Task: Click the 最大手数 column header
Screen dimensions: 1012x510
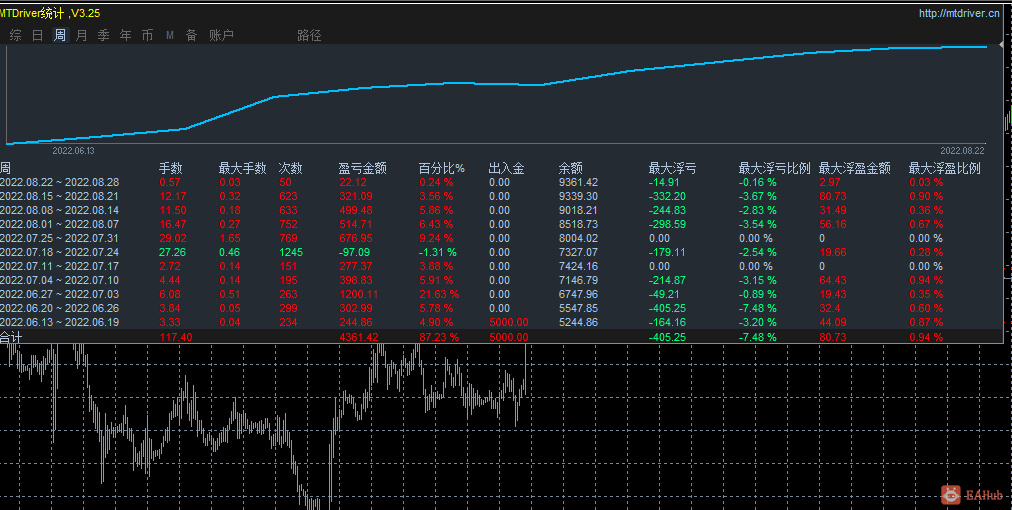Action: [x=243, y=168]
